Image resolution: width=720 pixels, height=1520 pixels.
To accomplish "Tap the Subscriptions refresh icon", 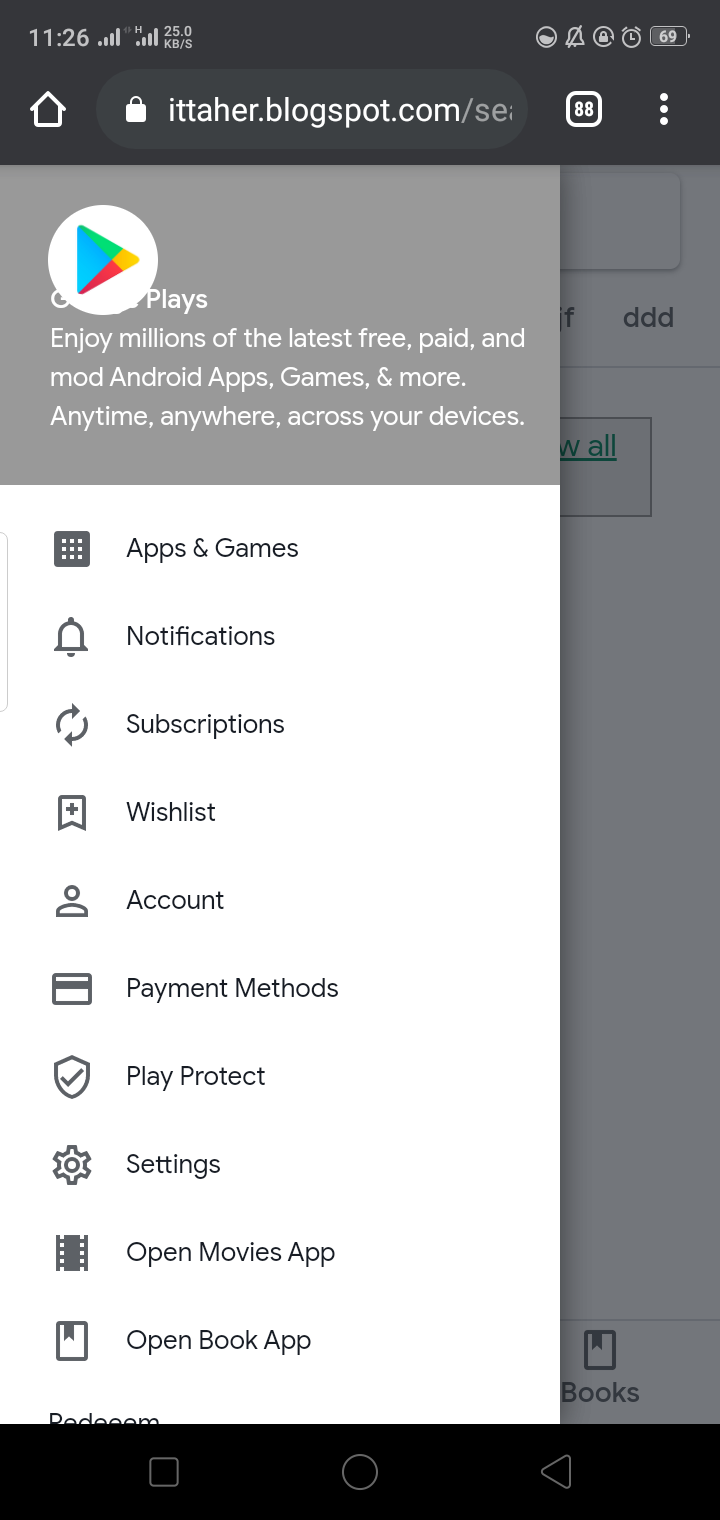I will [71, 725].
